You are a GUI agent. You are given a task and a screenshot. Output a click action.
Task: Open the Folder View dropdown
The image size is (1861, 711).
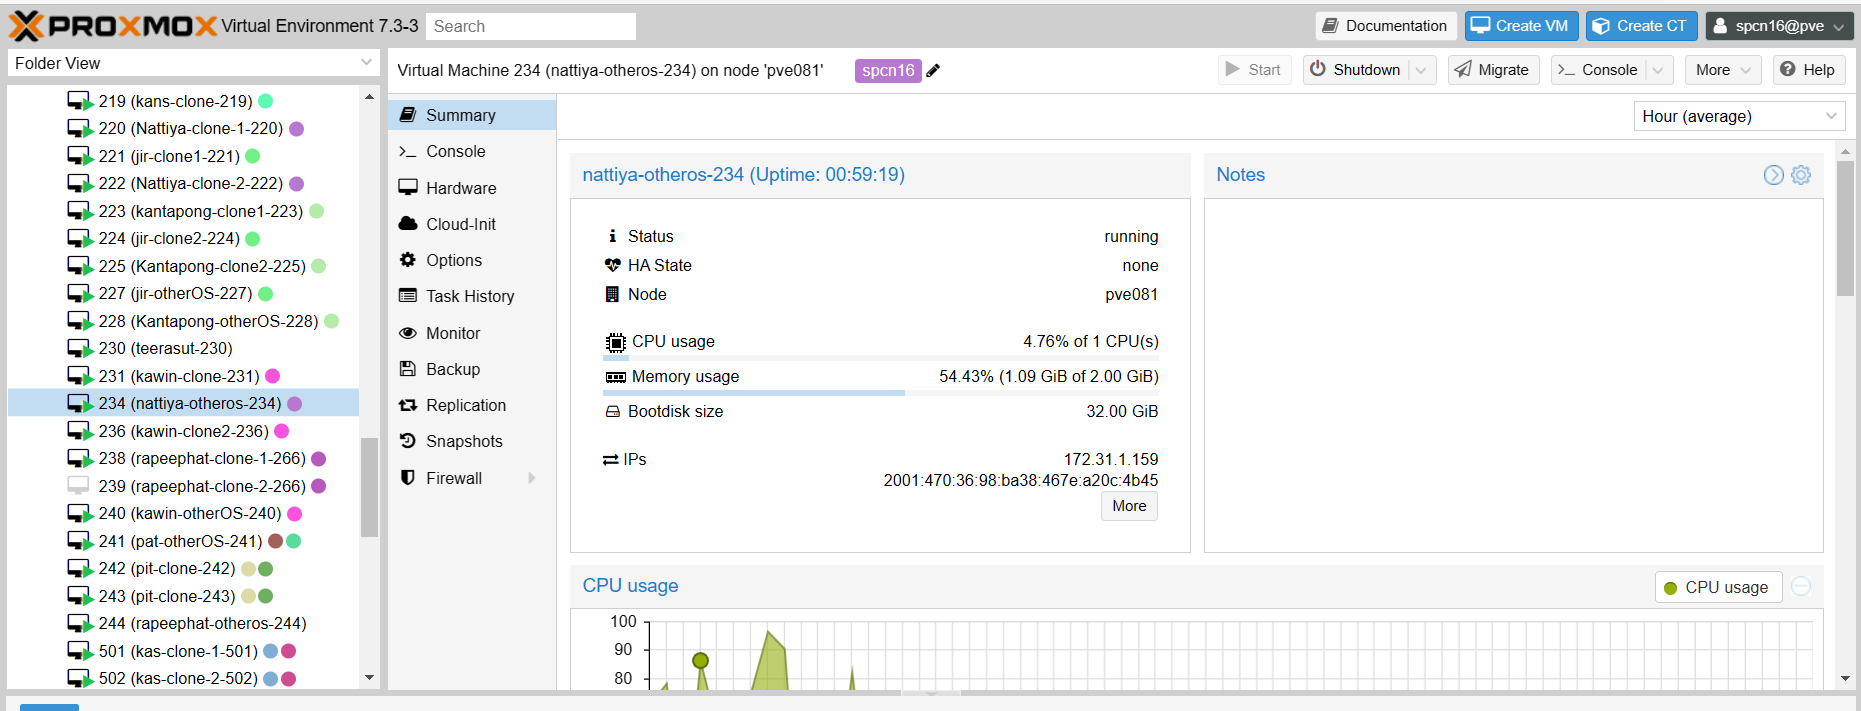point(193,63)
